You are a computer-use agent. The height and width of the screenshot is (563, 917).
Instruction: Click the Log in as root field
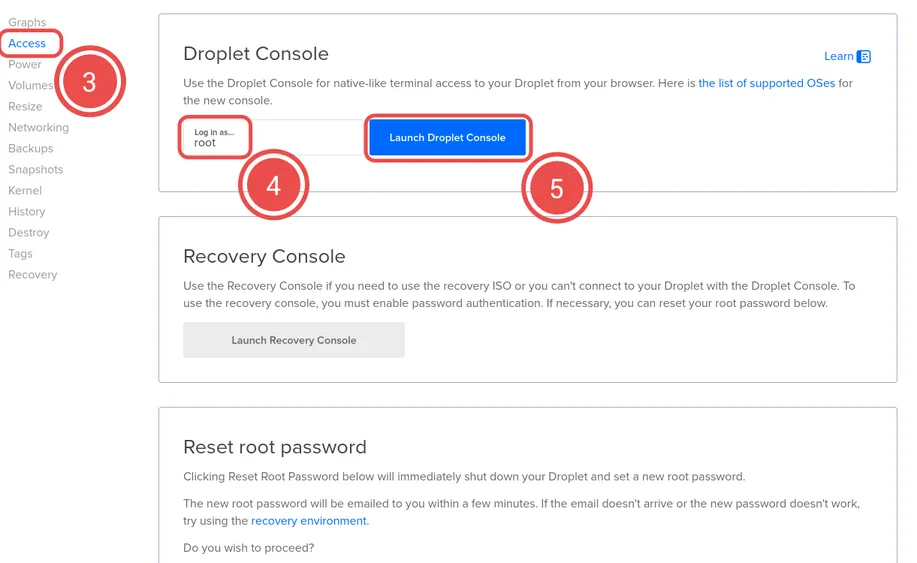(270, 138)
